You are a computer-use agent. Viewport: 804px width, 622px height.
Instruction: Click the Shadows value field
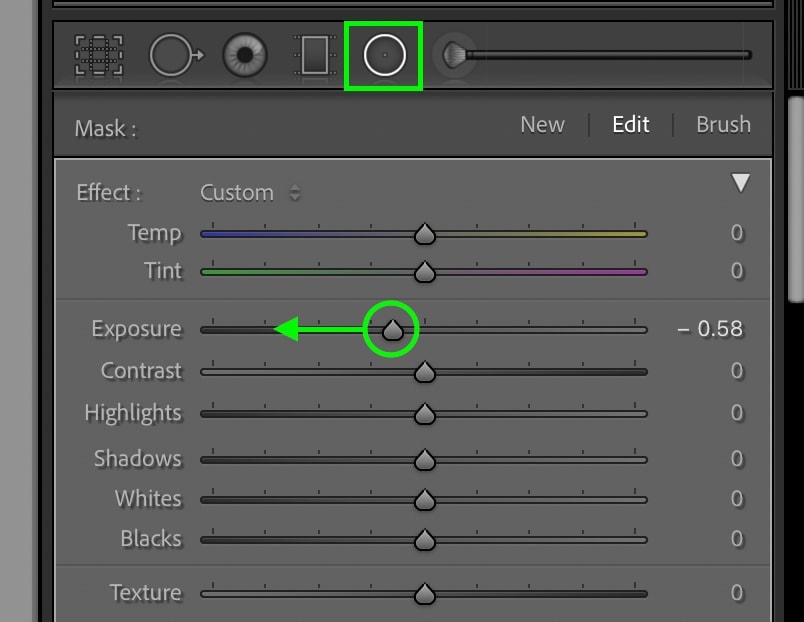[737, 458]
